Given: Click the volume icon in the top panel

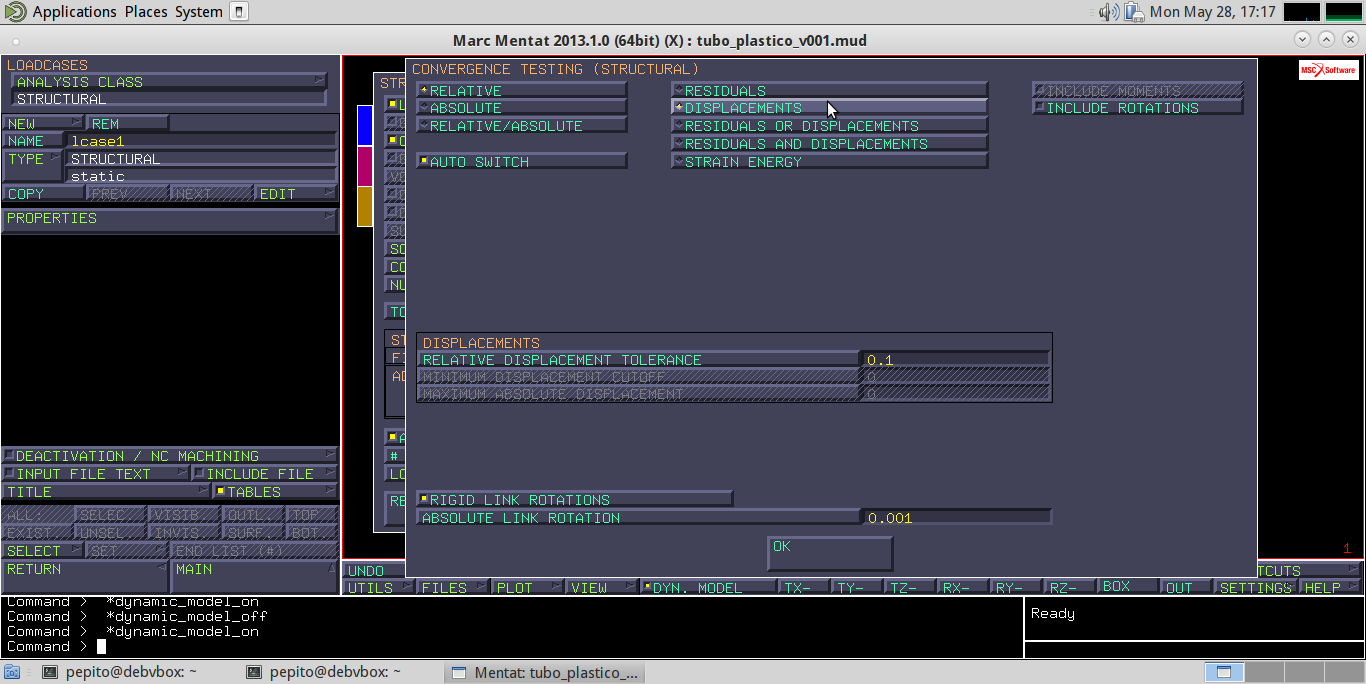Looking at the screenshot, I should pos(1109,12).
